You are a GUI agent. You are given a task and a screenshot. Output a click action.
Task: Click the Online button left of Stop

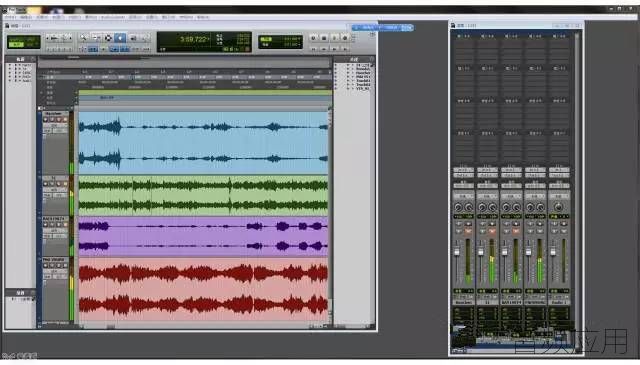click(x=313, y=38)
